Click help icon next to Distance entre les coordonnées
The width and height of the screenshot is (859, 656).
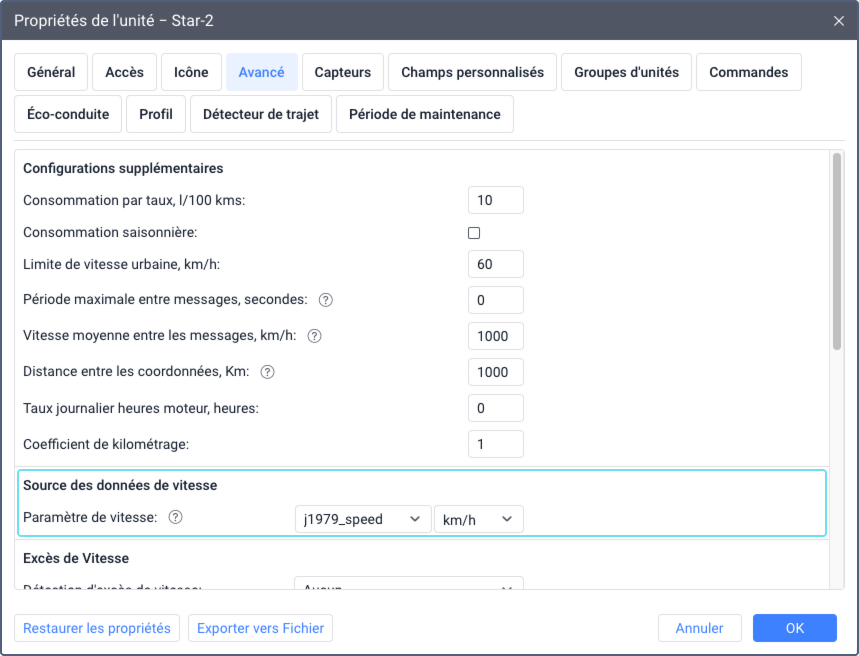pos(267,372)
